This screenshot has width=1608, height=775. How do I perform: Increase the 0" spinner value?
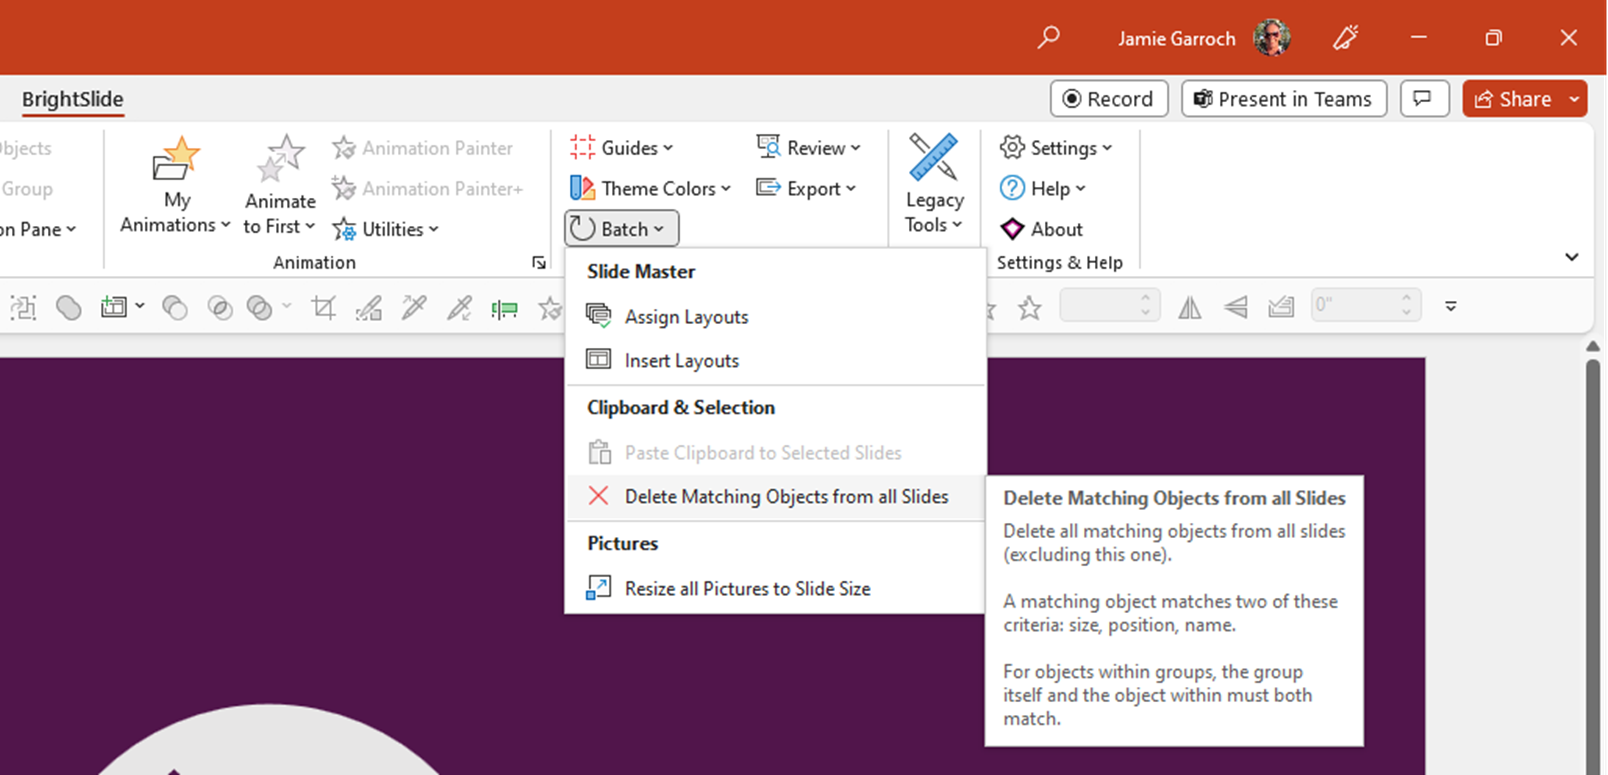click(1407, 298)
